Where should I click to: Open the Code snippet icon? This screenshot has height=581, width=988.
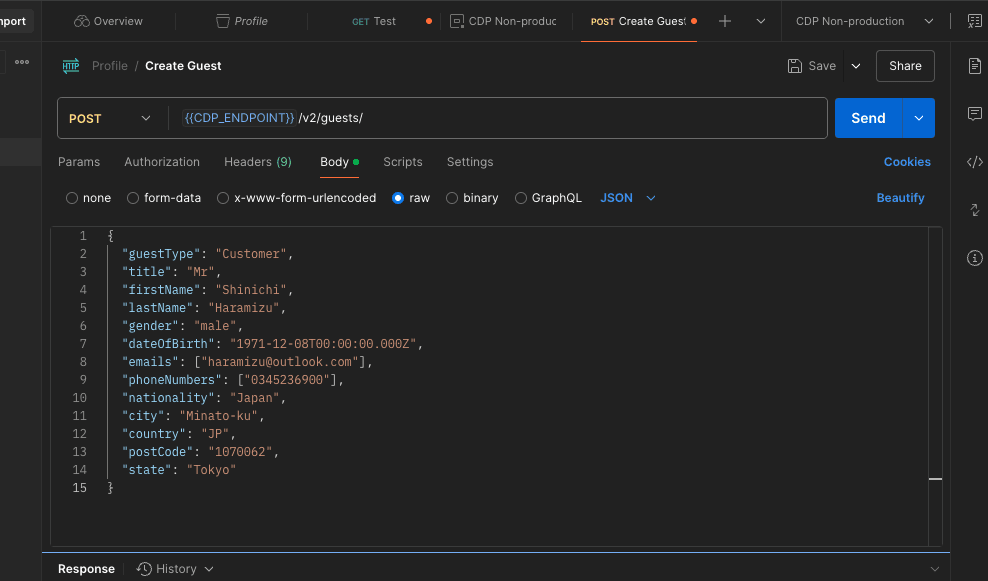(x=975, y=162)
